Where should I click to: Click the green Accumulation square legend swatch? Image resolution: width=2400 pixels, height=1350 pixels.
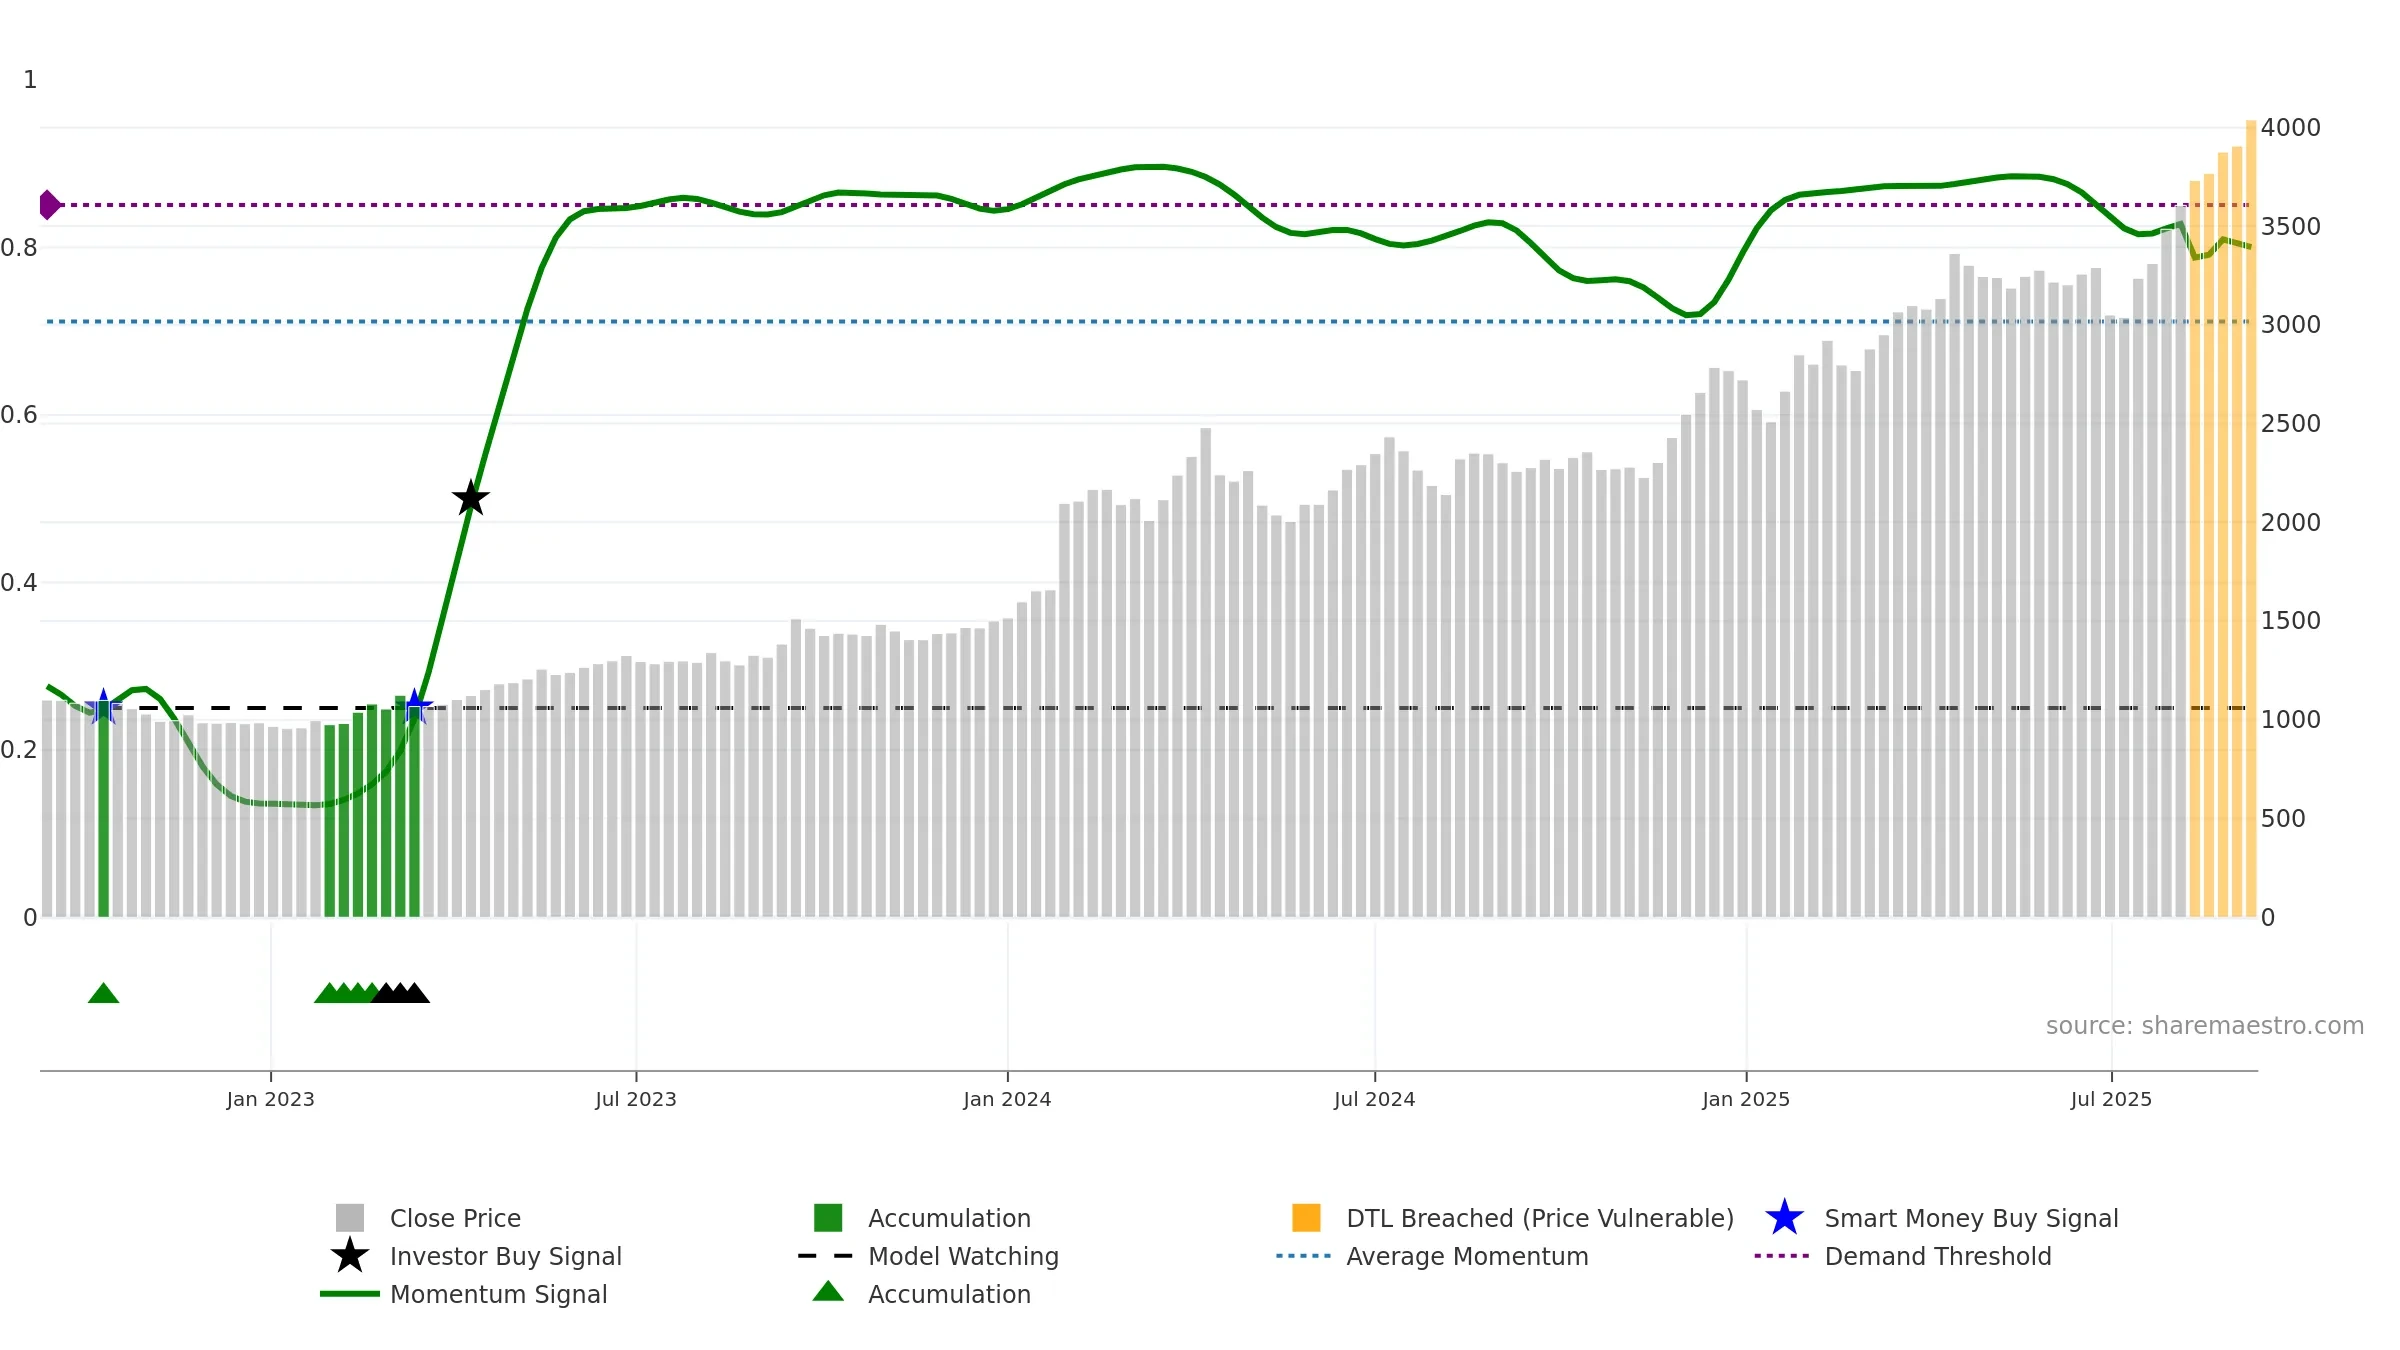point(828,1218)
